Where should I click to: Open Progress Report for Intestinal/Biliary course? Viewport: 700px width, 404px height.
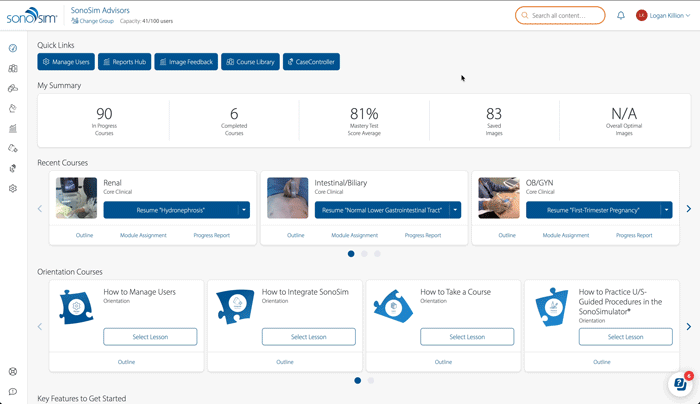click(423, 235)
